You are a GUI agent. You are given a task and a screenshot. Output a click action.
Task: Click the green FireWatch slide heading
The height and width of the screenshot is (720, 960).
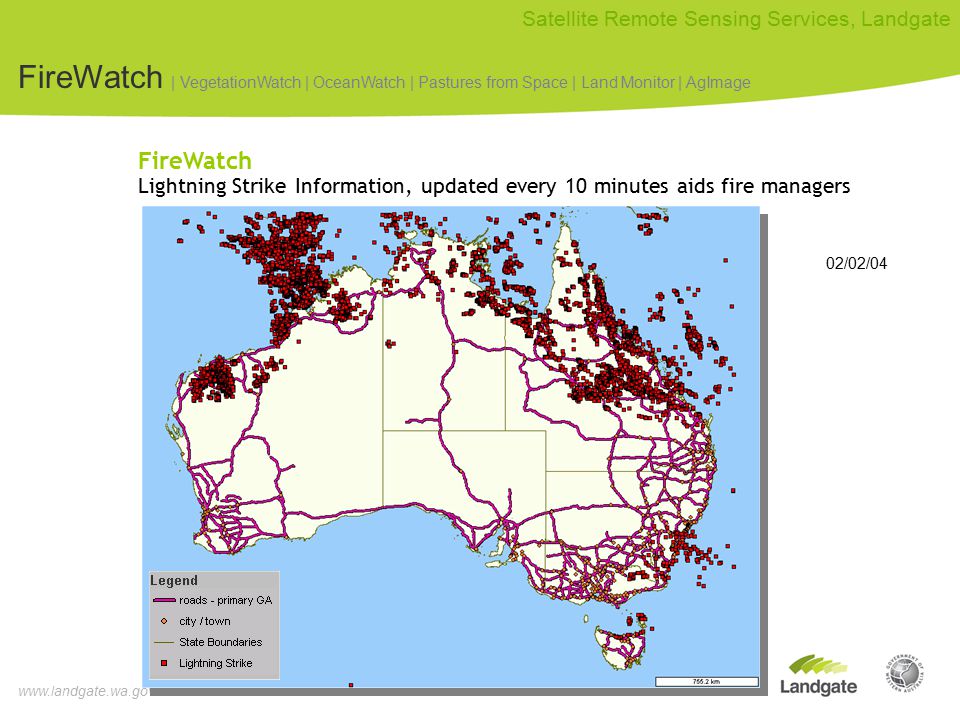[195, 160]
